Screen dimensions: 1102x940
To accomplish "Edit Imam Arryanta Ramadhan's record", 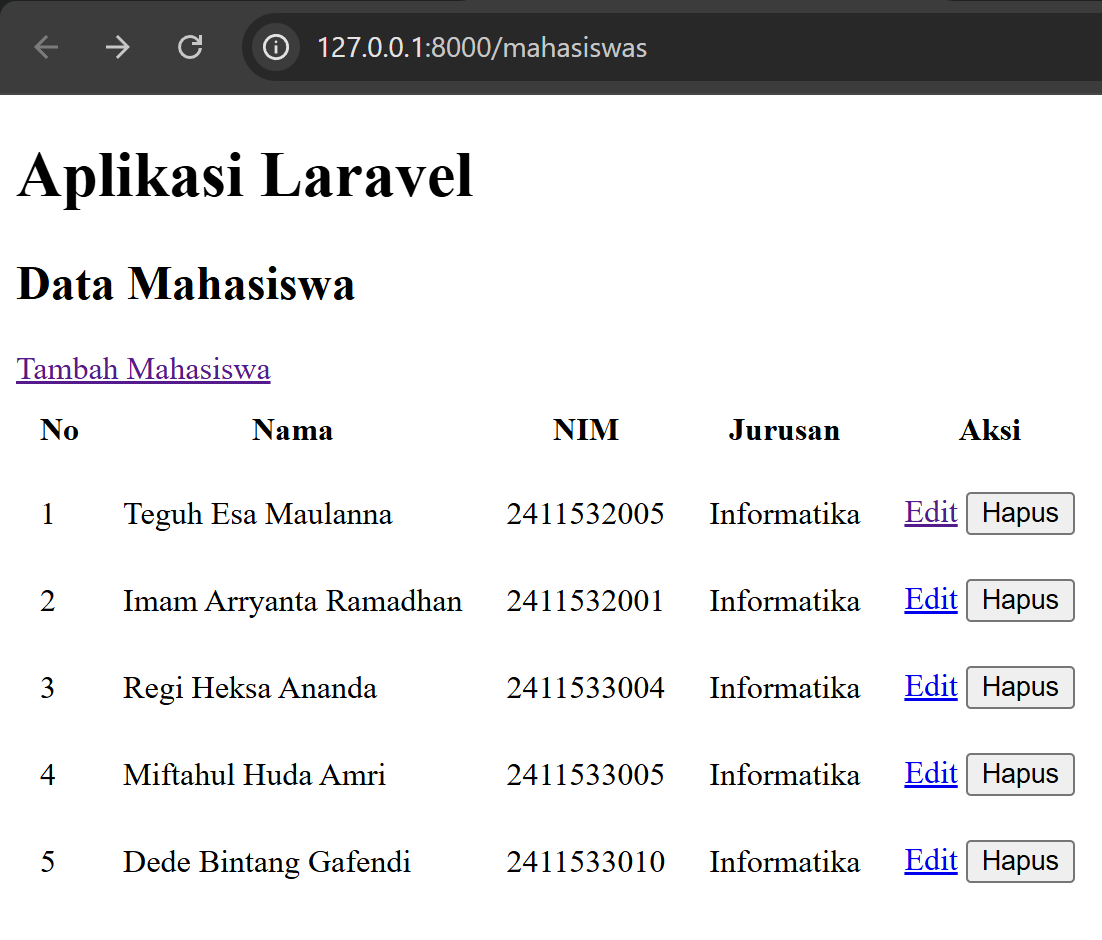I will 931,600.
